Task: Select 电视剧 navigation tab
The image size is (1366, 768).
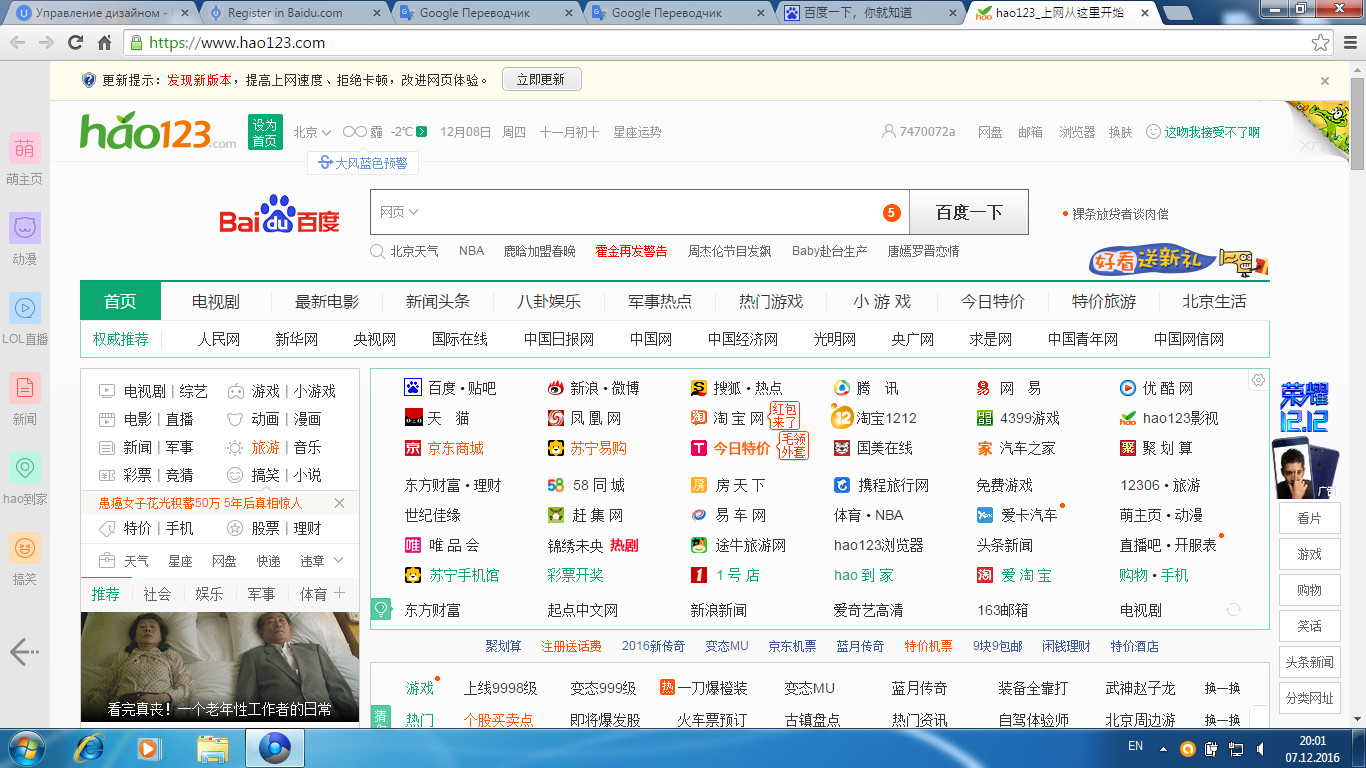Action: tap(216, 301)
